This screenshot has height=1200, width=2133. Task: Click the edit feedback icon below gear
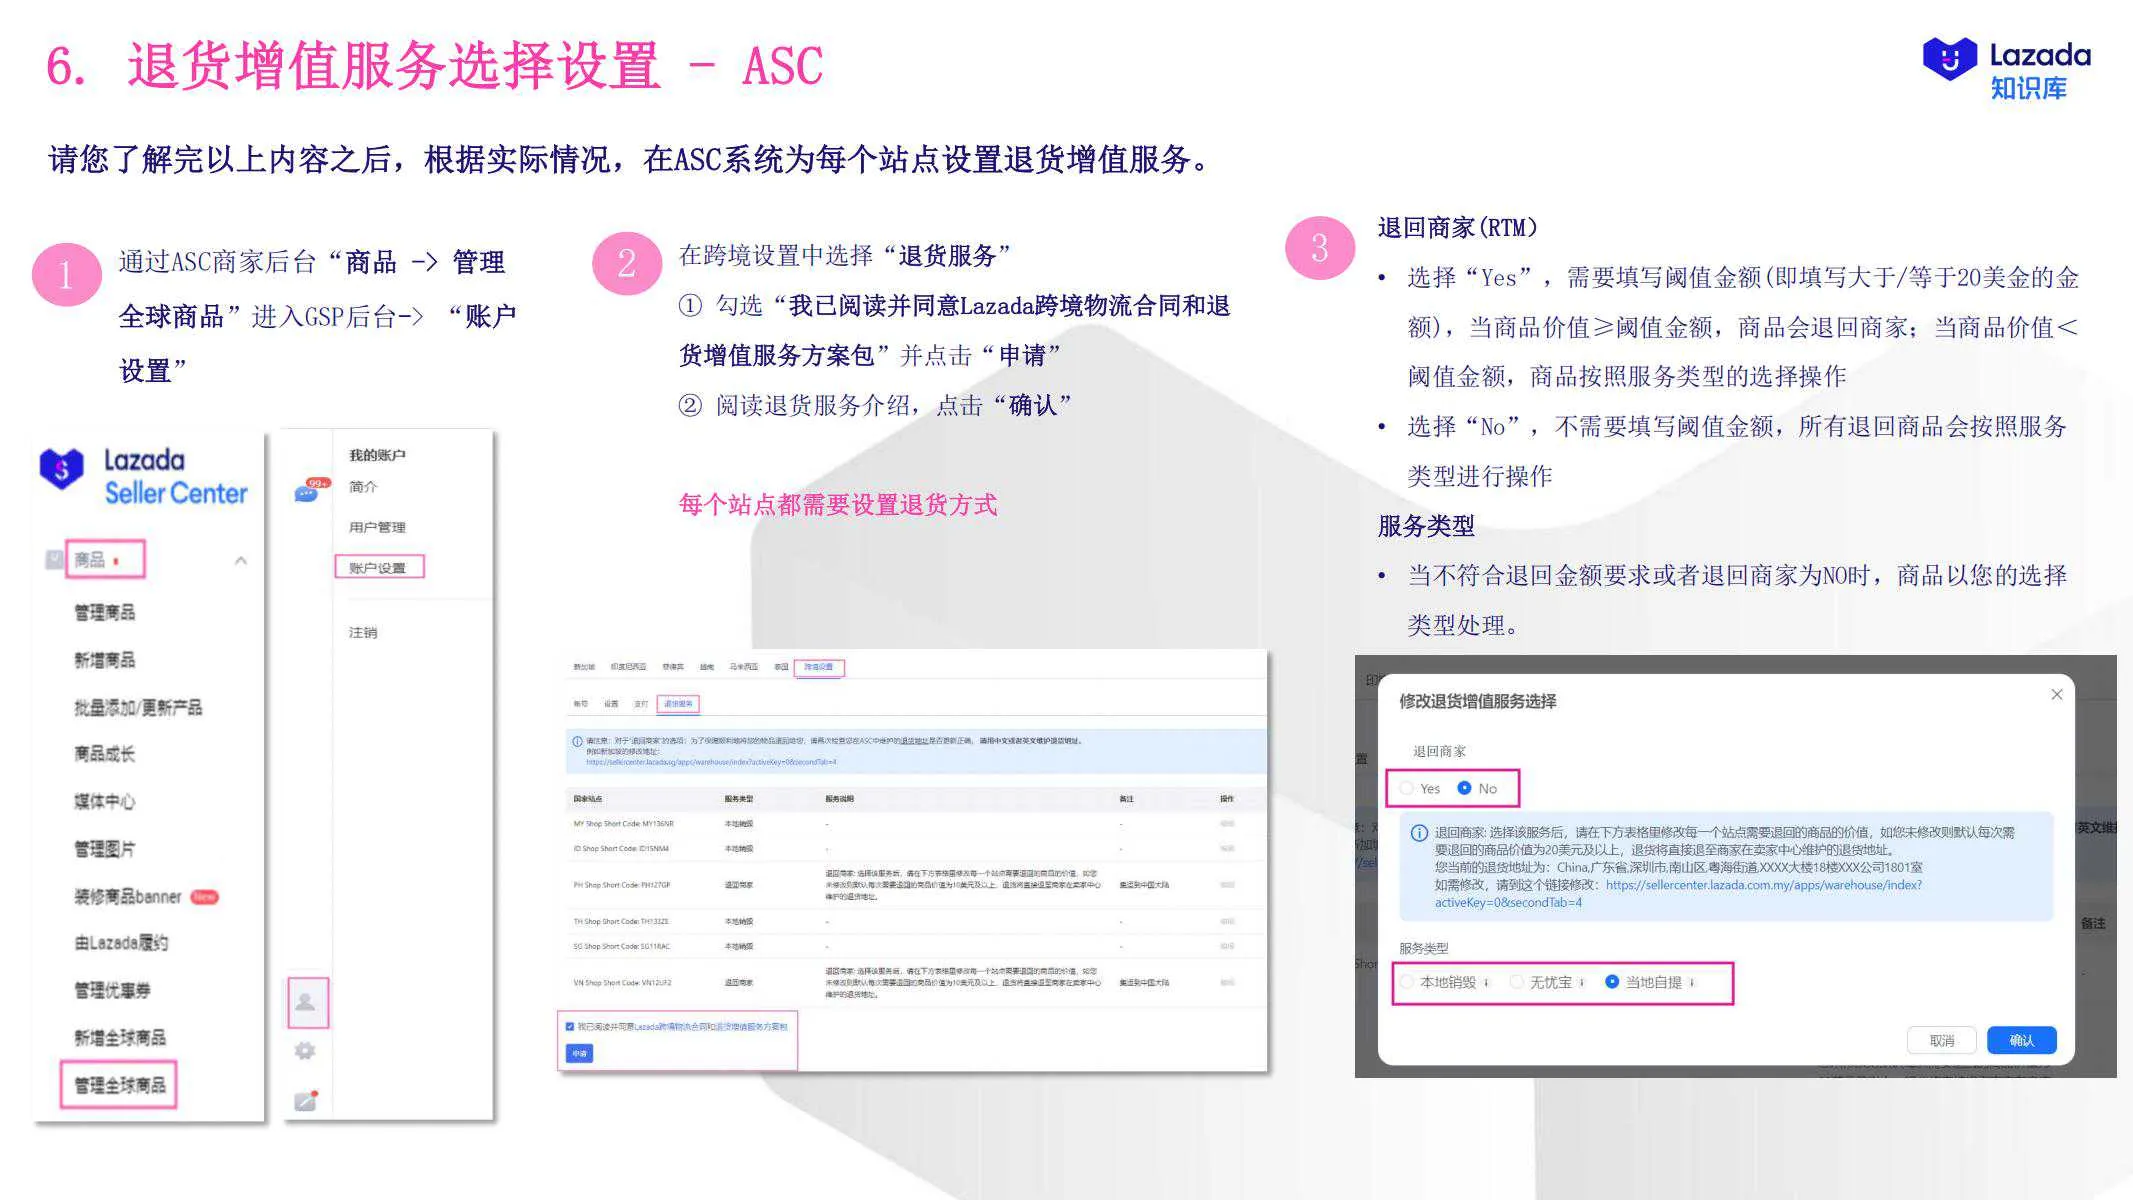pyautogui.click(x=305, y=1101)
